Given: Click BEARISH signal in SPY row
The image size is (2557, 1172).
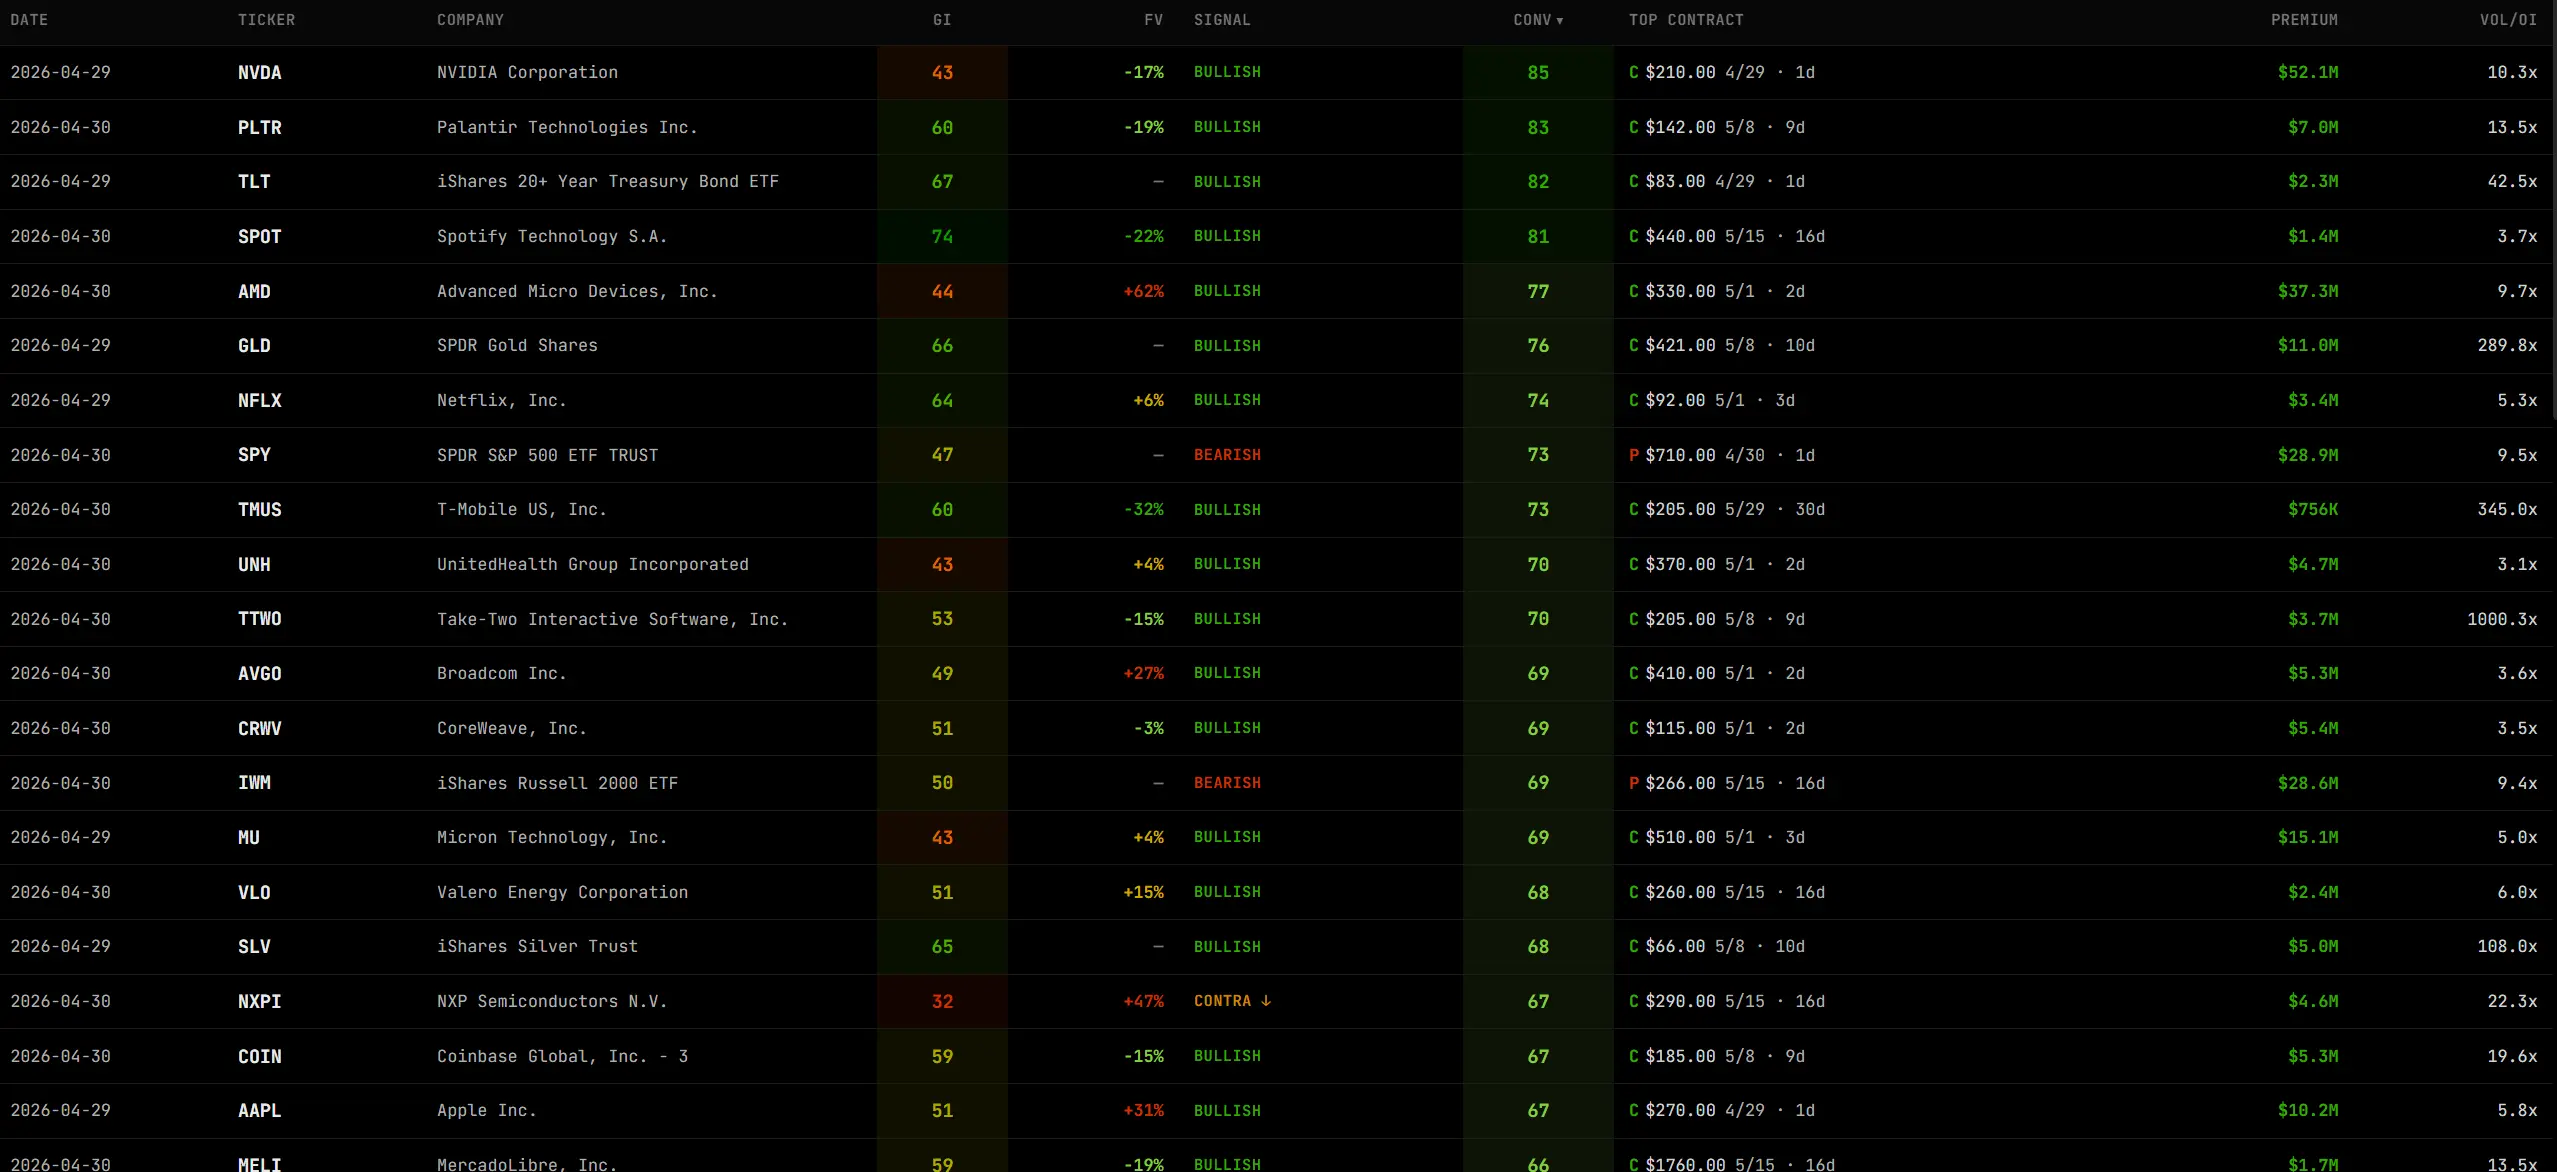Looking at the screenshot, I should pos(1227,455).
